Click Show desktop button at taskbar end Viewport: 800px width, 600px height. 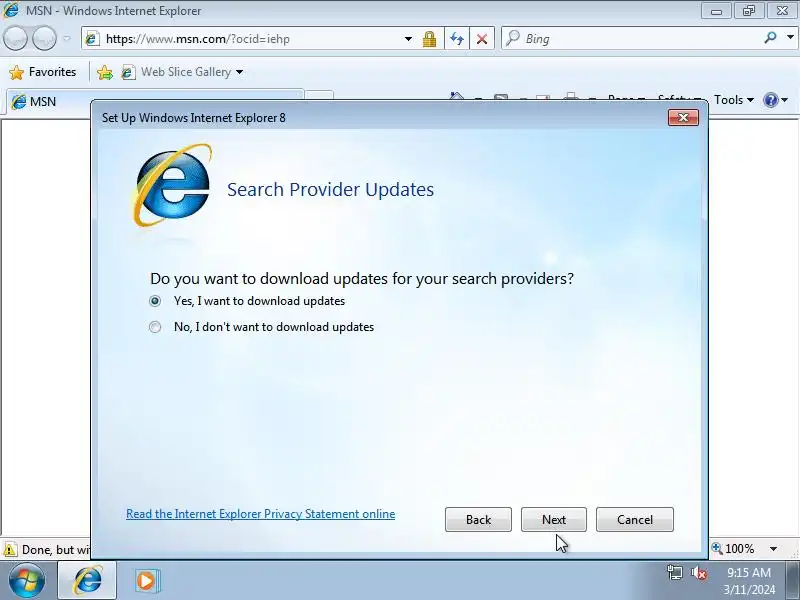click(793, 581)
